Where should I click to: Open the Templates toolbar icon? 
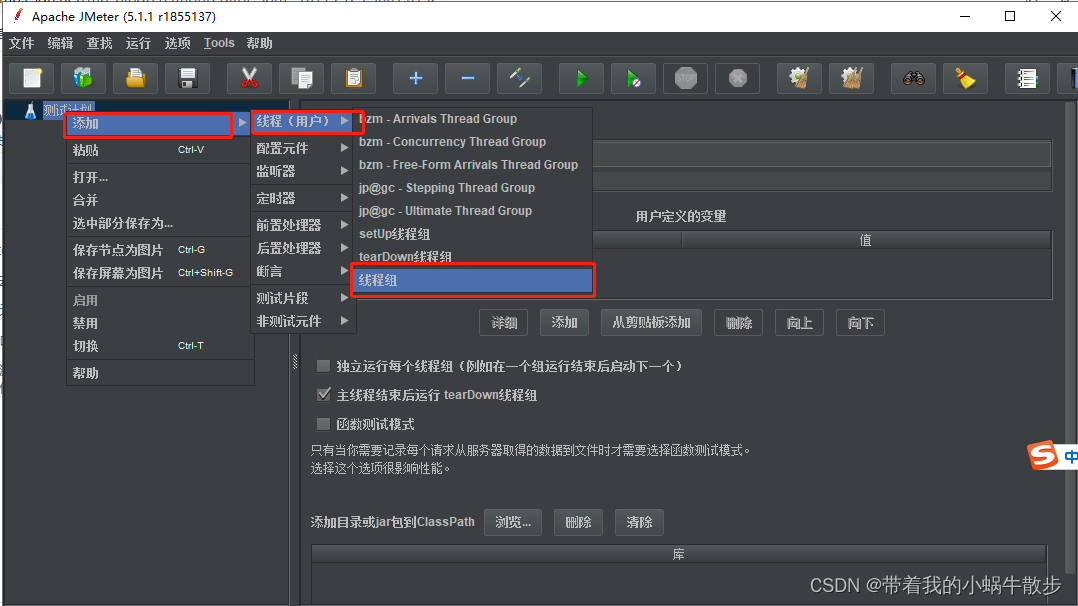tap(83, 78)
